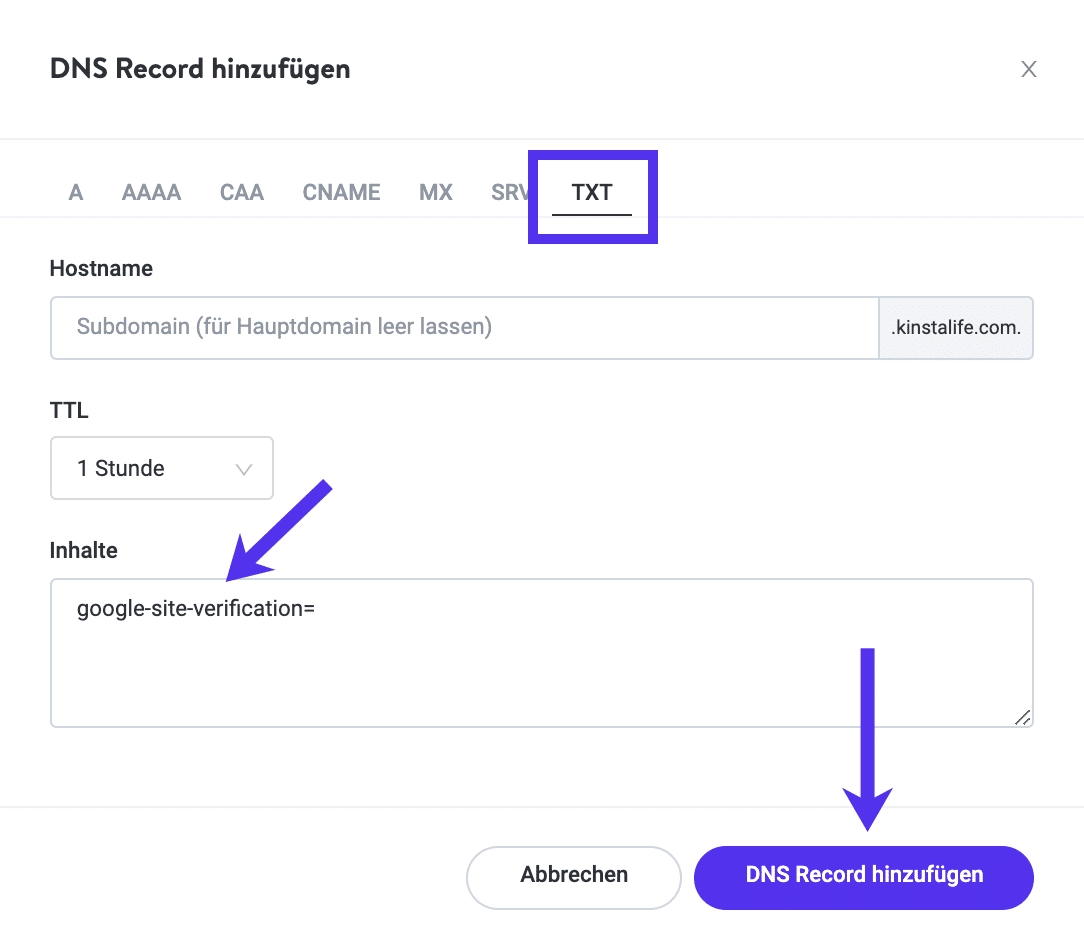This screenshot has width=1084, height=942.
Task: Click the .kinstalife.com. domain suffix
Action: [956, 327]
